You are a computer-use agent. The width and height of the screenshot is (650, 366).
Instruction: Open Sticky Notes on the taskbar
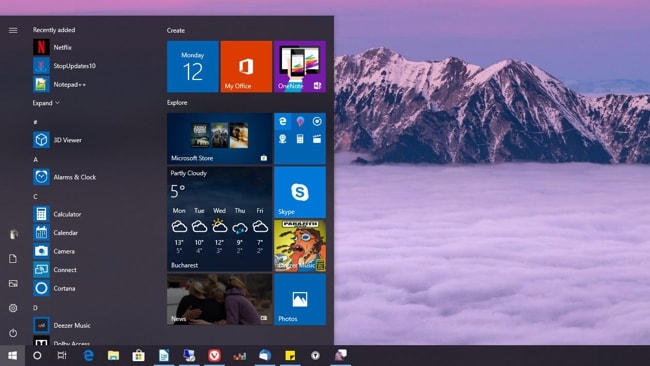[x=290, y=356]
